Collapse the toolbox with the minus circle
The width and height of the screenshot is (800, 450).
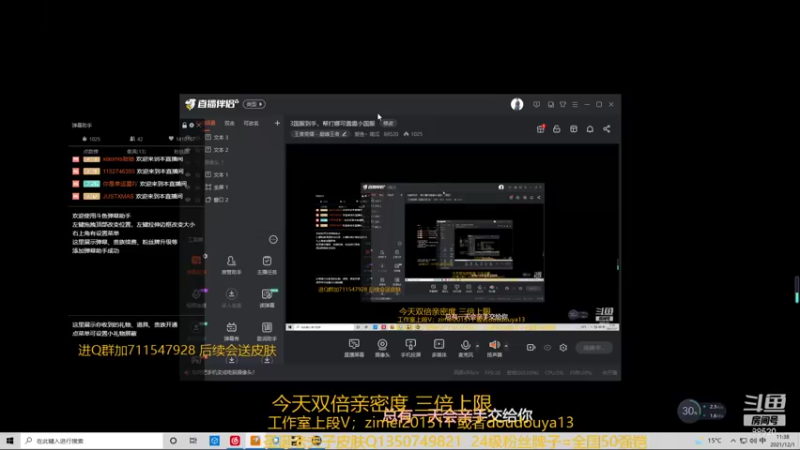pos(273,239)
